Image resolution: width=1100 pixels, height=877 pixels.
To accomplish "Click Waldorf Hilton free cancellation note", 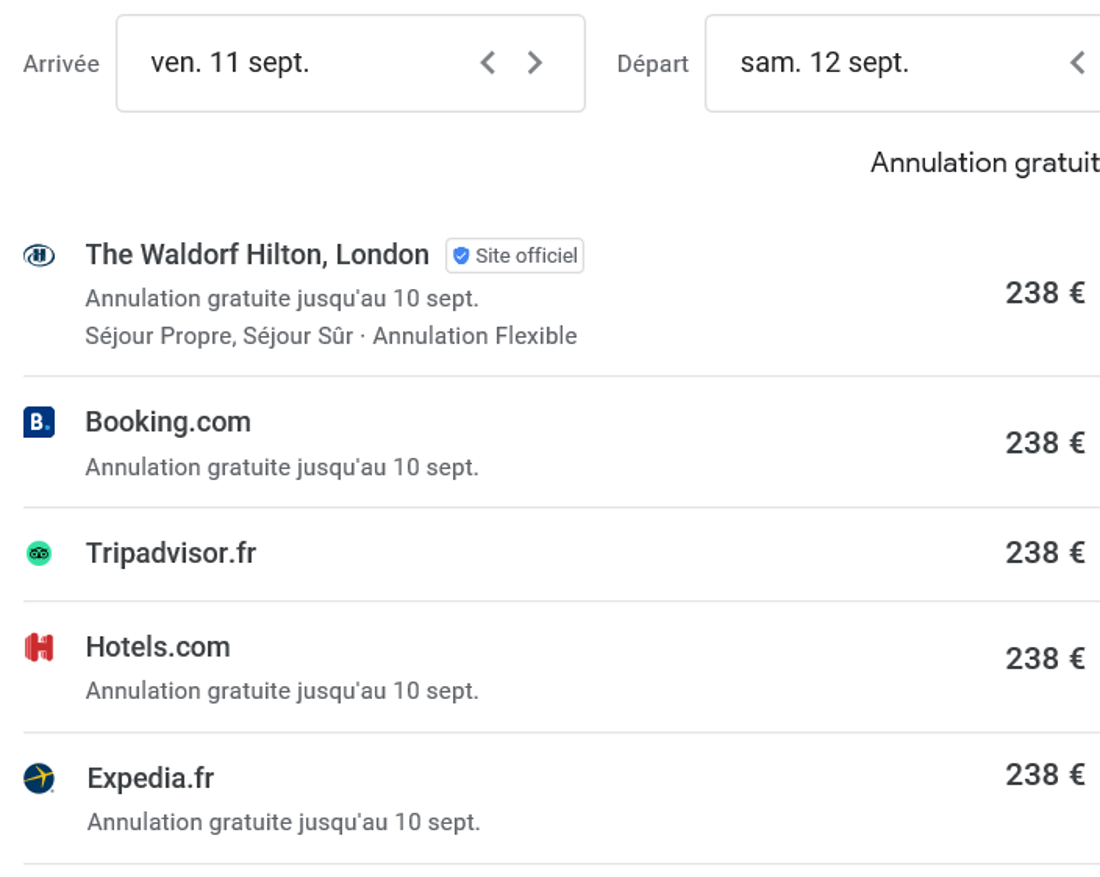I will 282,299.
